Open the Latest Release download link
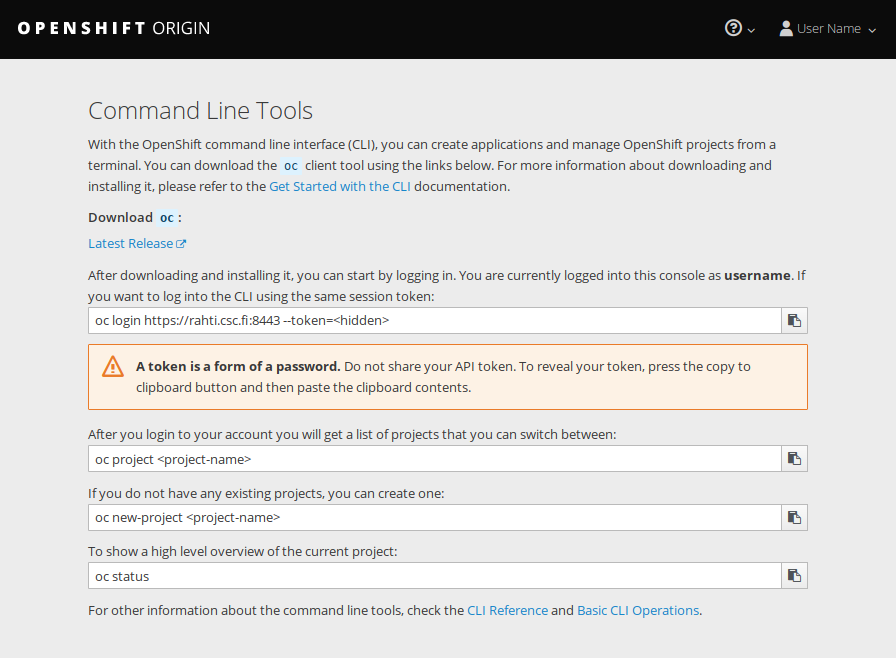 click(137, 243)
